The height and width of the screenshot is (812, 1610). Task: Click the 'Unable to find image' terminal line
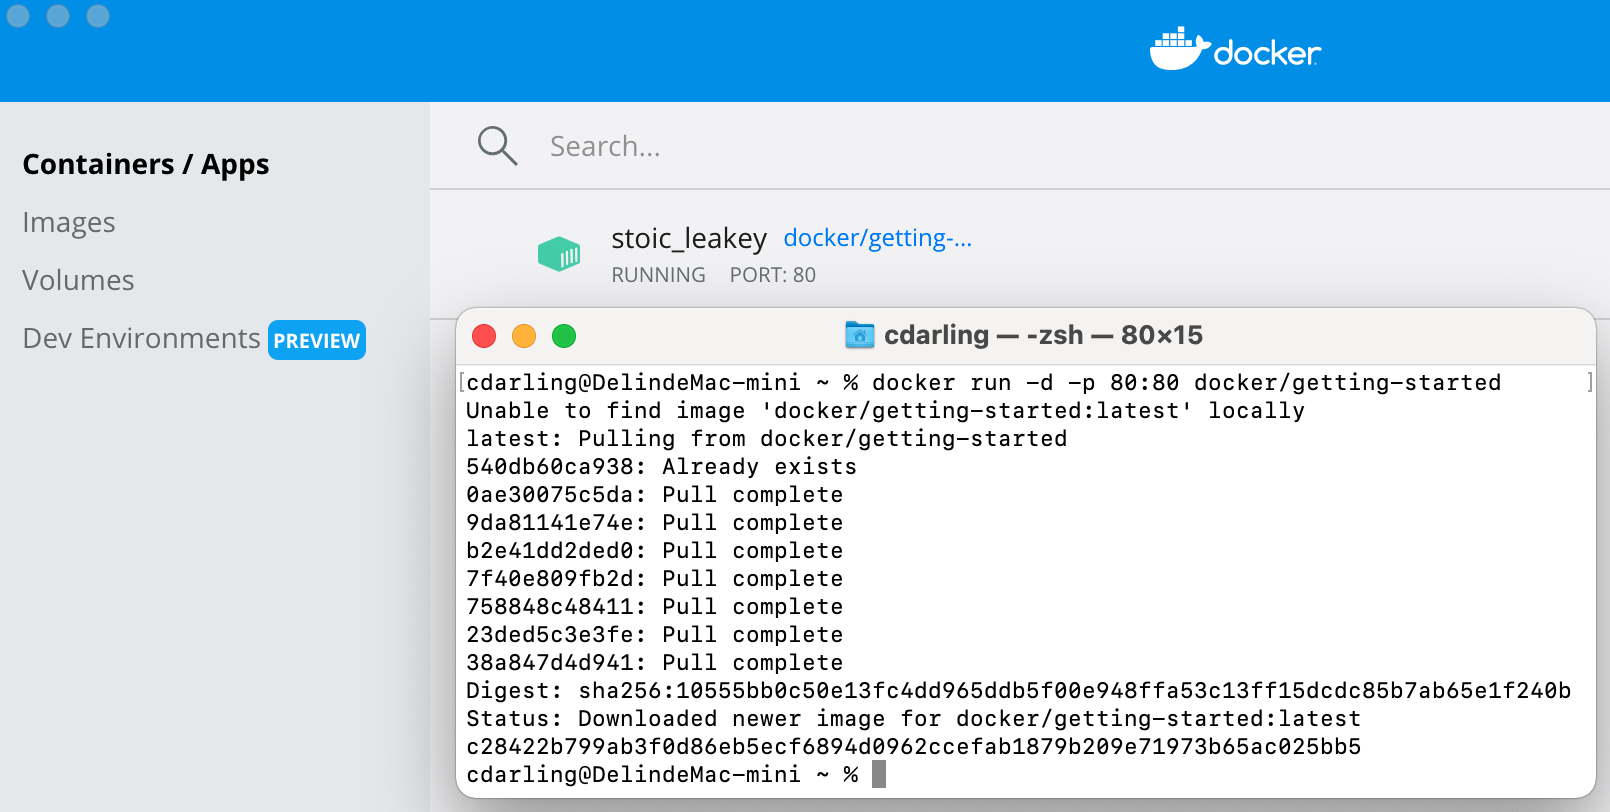885,411
